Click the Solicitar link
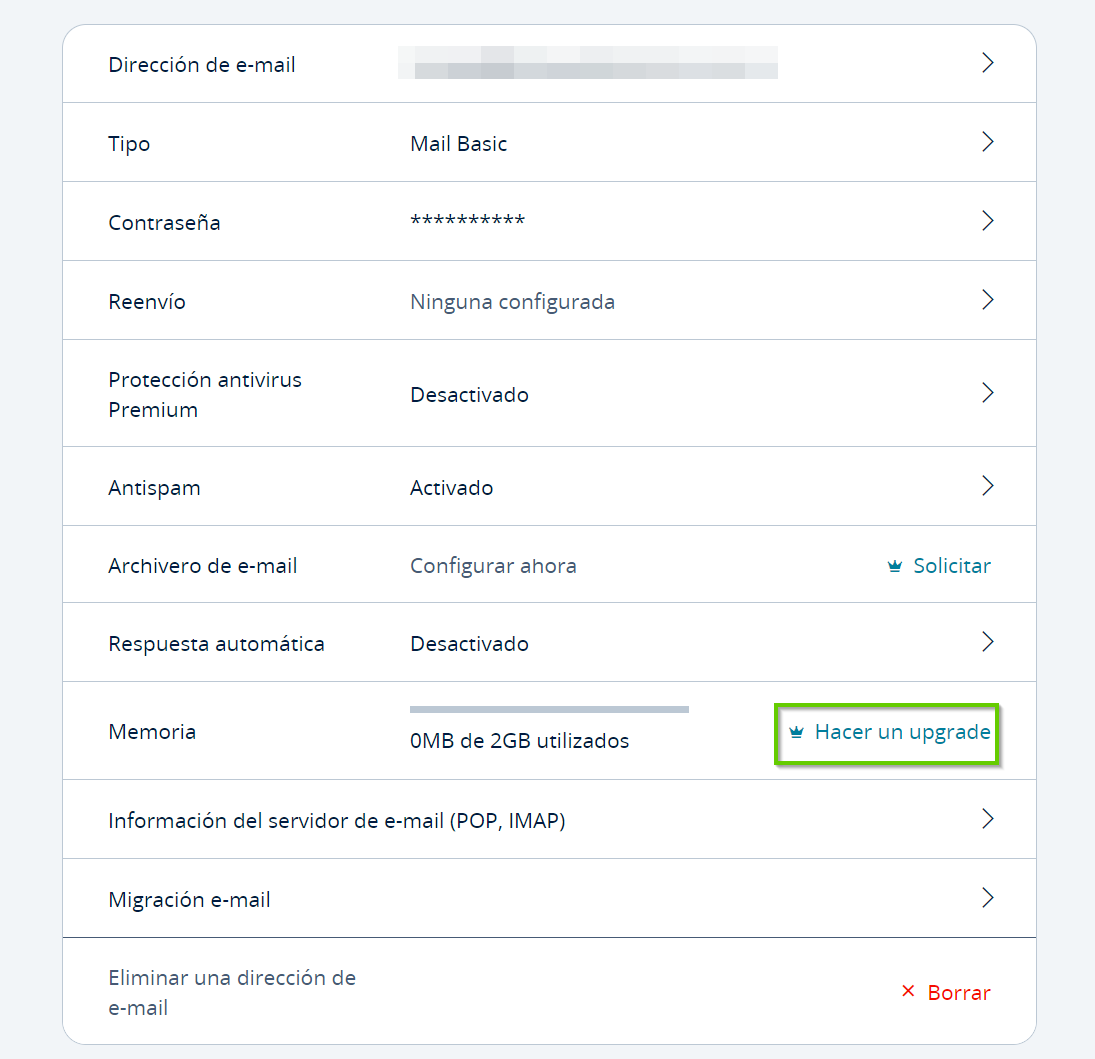 click(952, 566)
